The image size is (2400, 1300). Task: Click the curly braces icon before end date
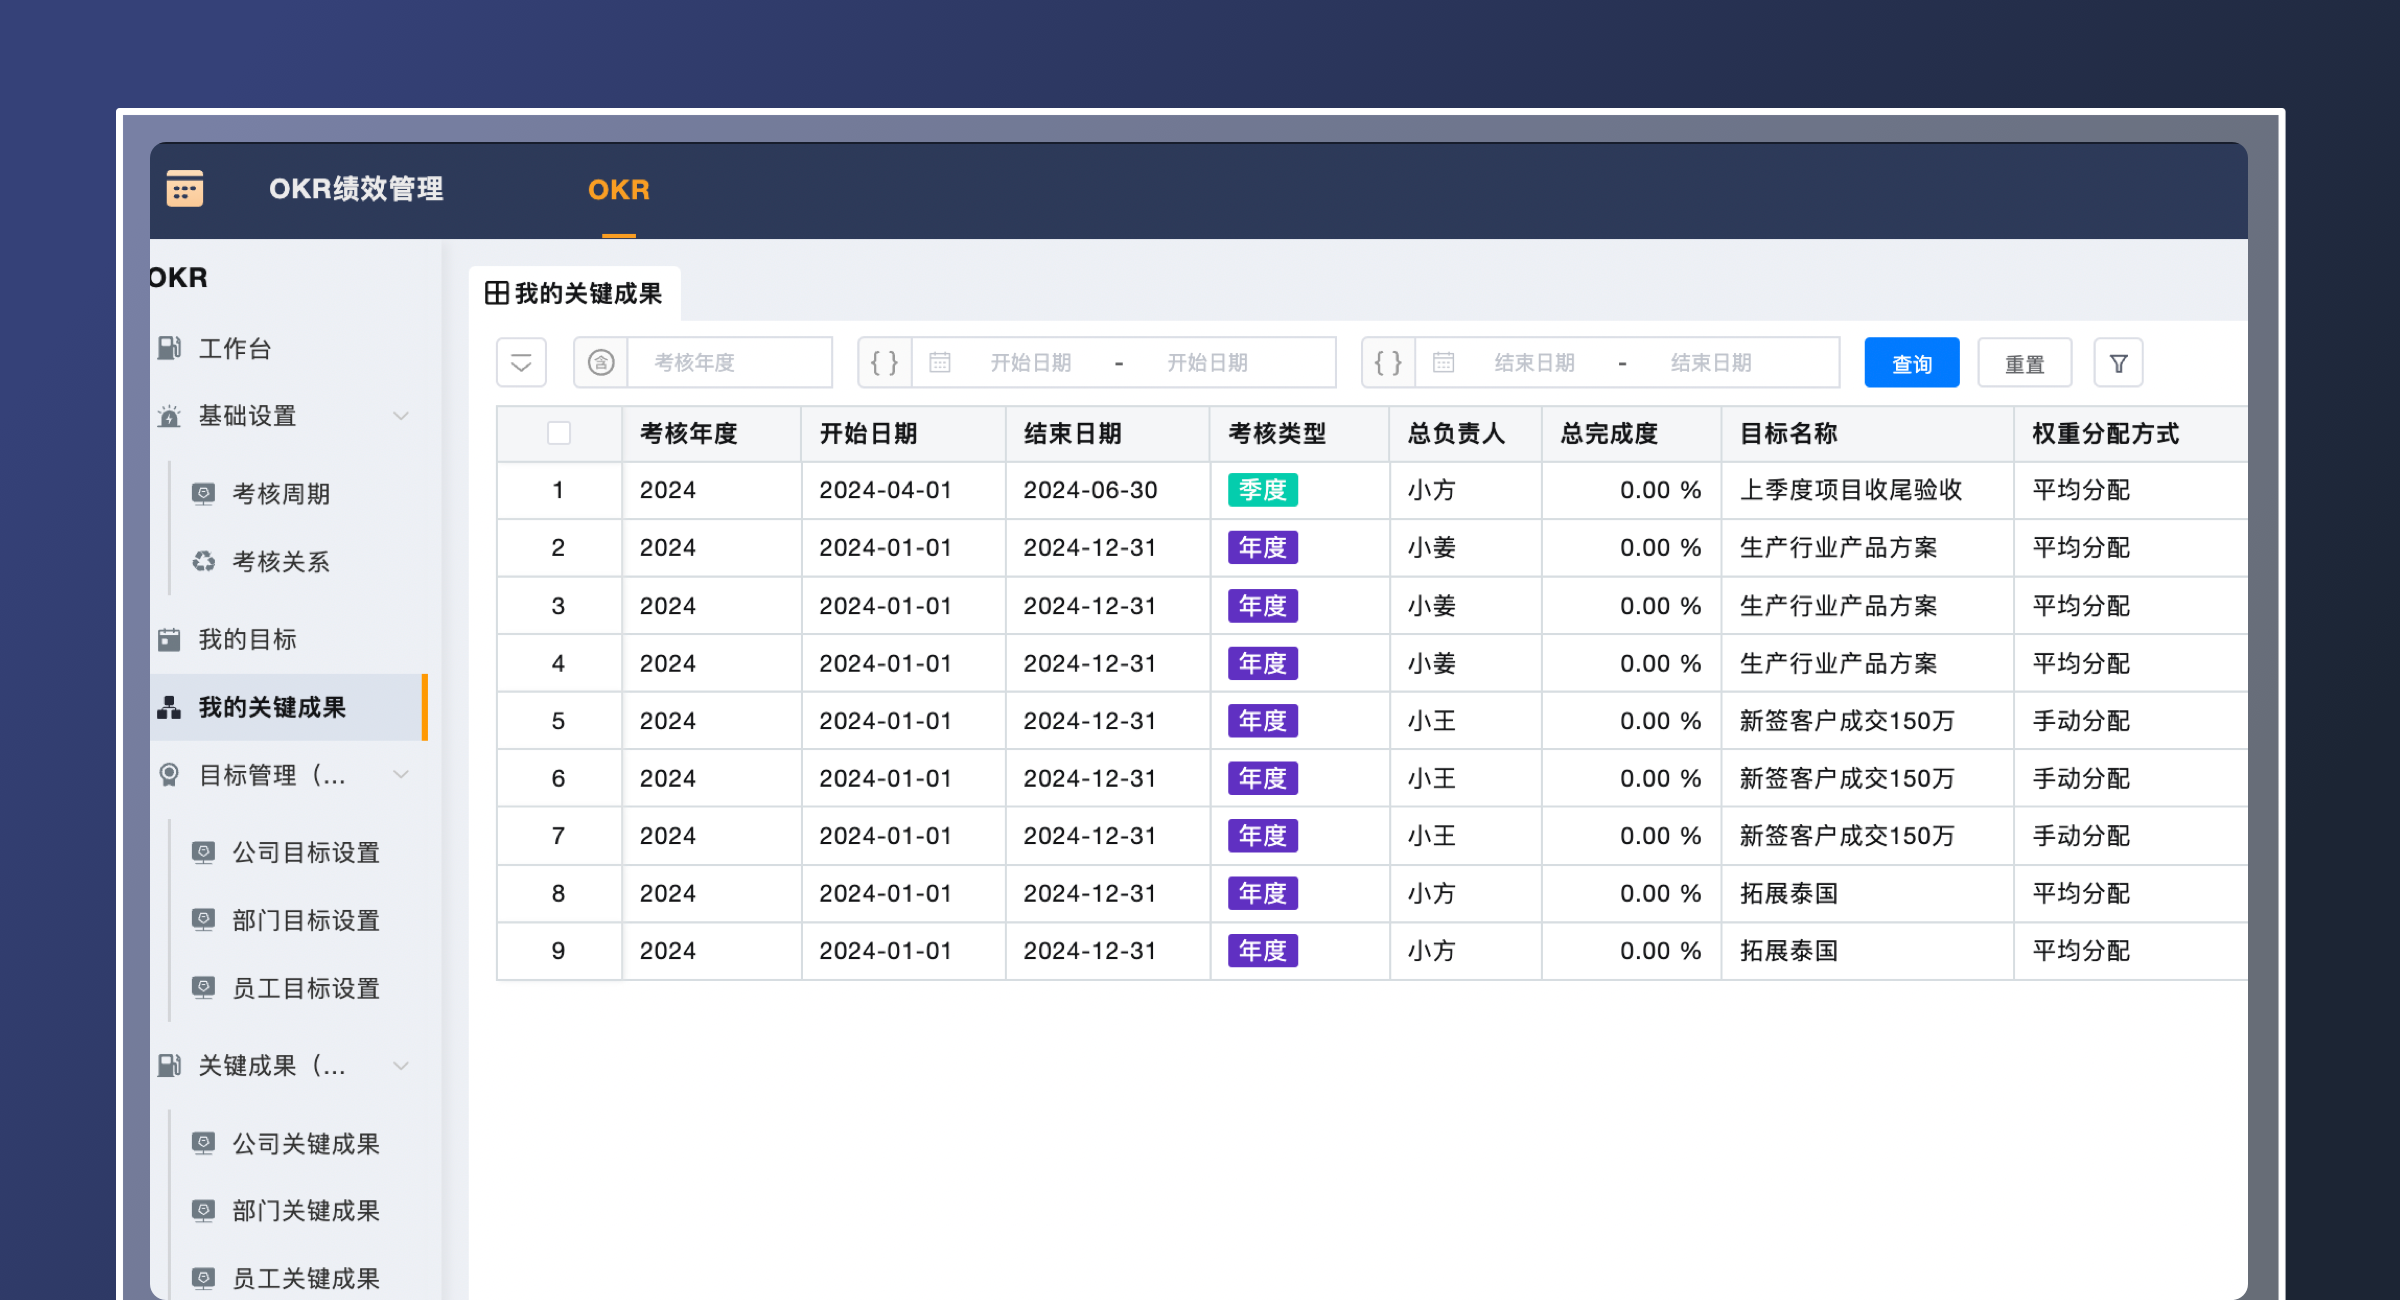[1388, 363]
